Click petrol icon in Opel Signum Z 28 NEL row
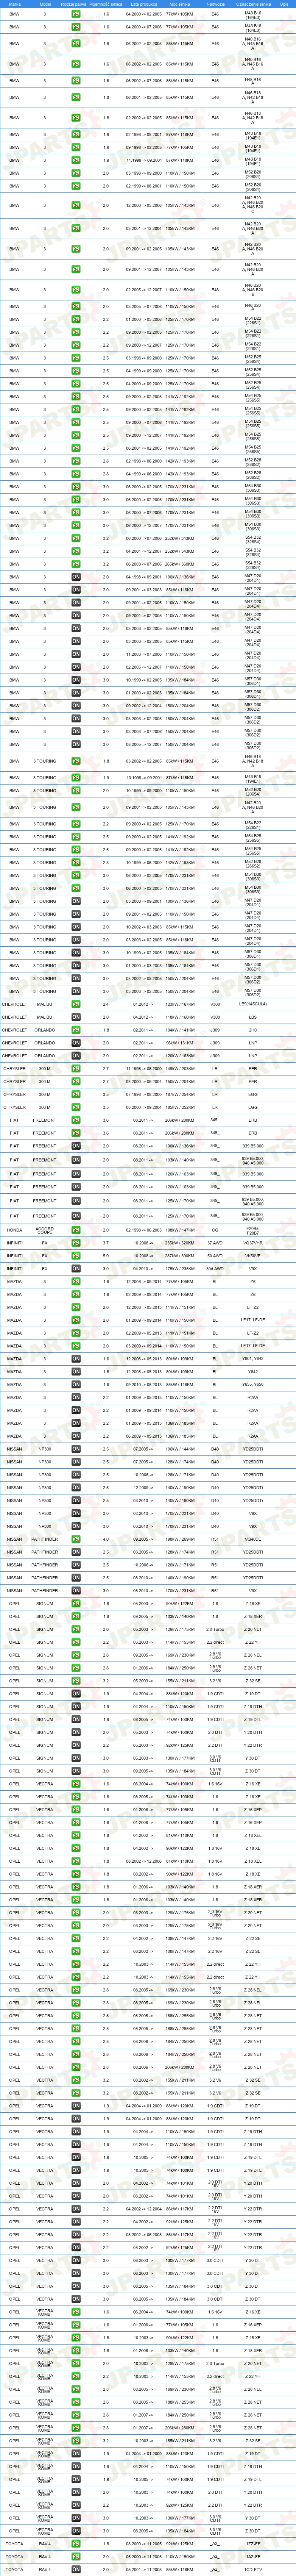The width and height of the screenshot is (296, 2576). pos(76,1655)
